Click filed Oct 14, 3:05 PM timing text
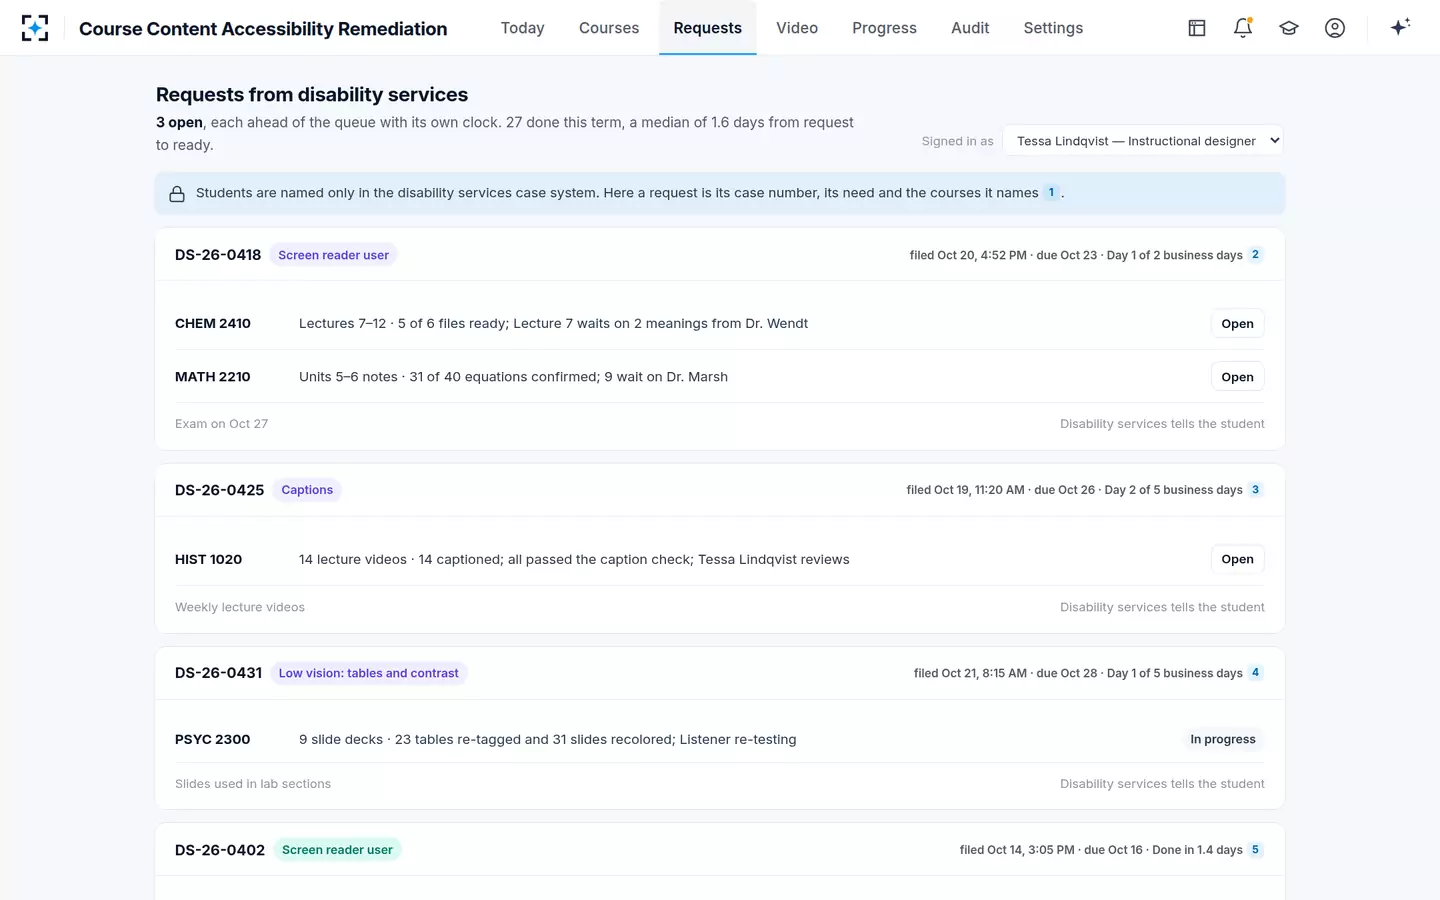 [1101, 850]
